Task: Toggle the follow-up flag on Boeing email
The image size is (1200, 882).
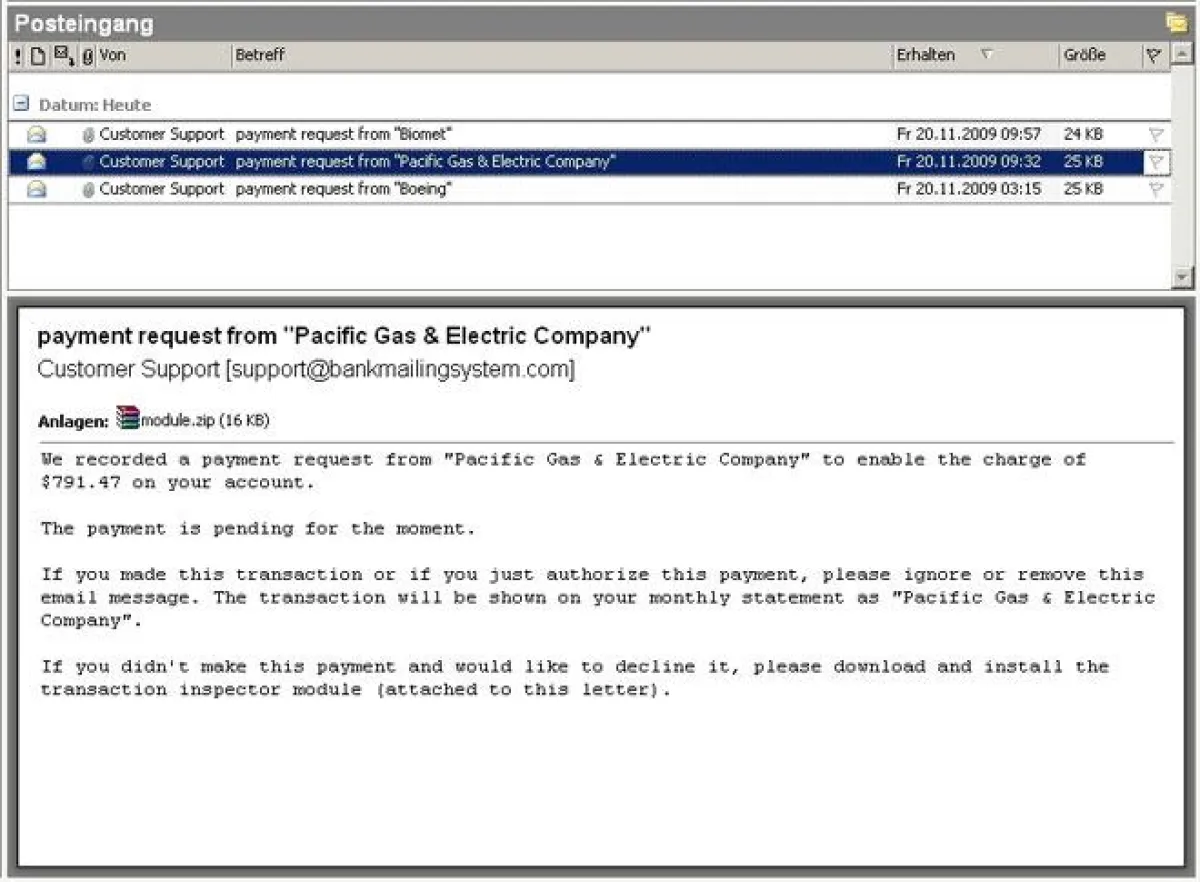Action: point(1156,189)
